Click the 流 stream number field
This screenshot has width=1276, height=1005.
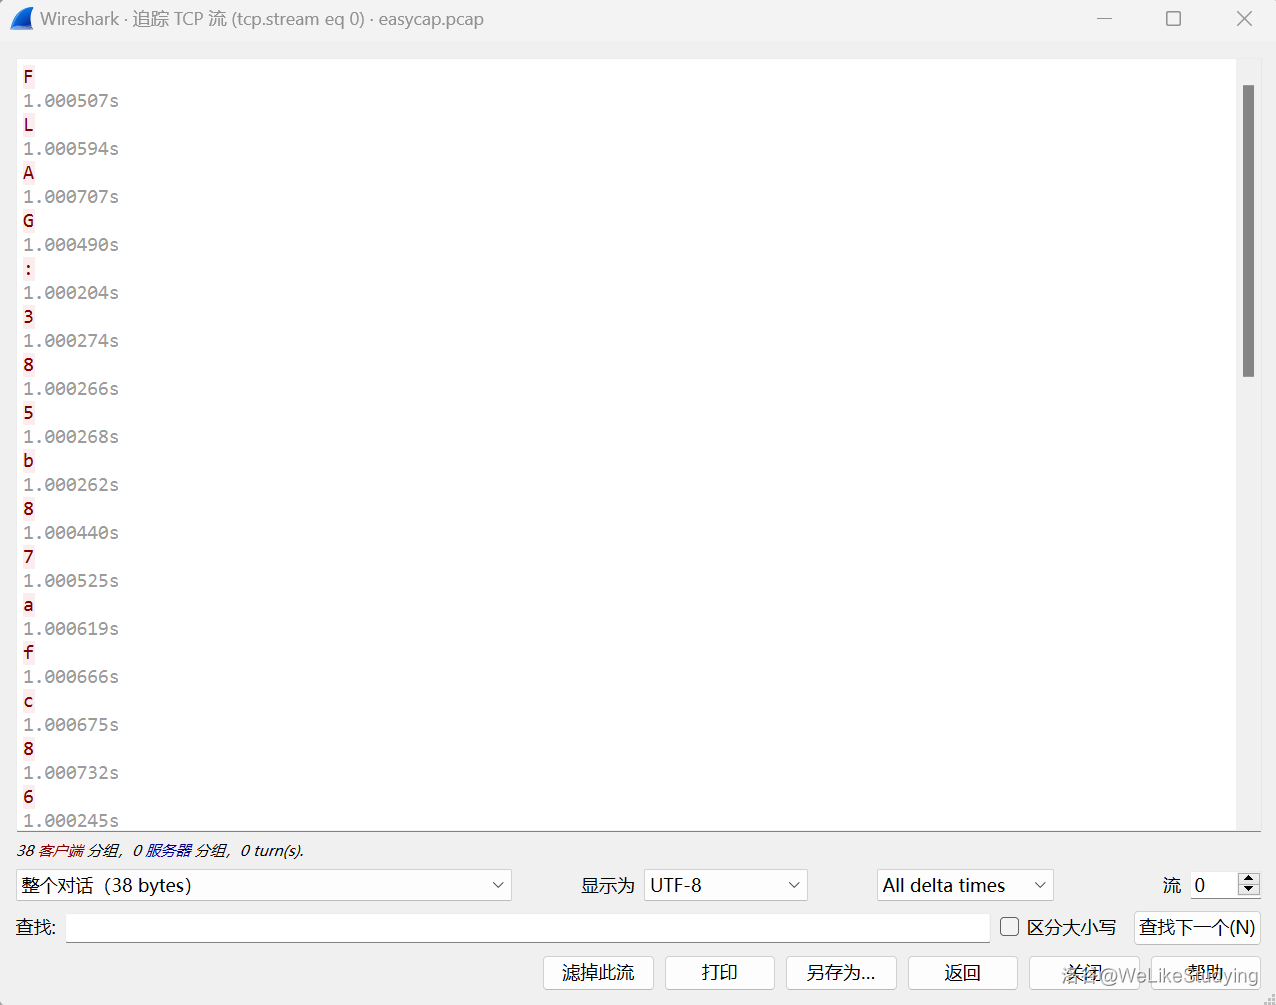[1213, 885]
